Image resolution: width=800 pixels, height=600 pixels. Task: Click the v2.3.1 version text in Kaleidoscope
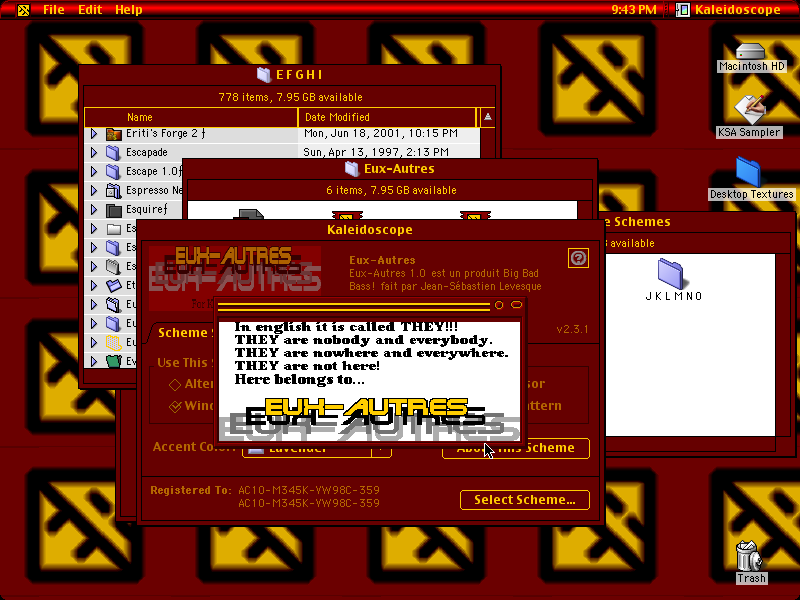pyautogui.click(x=572, y=329)
